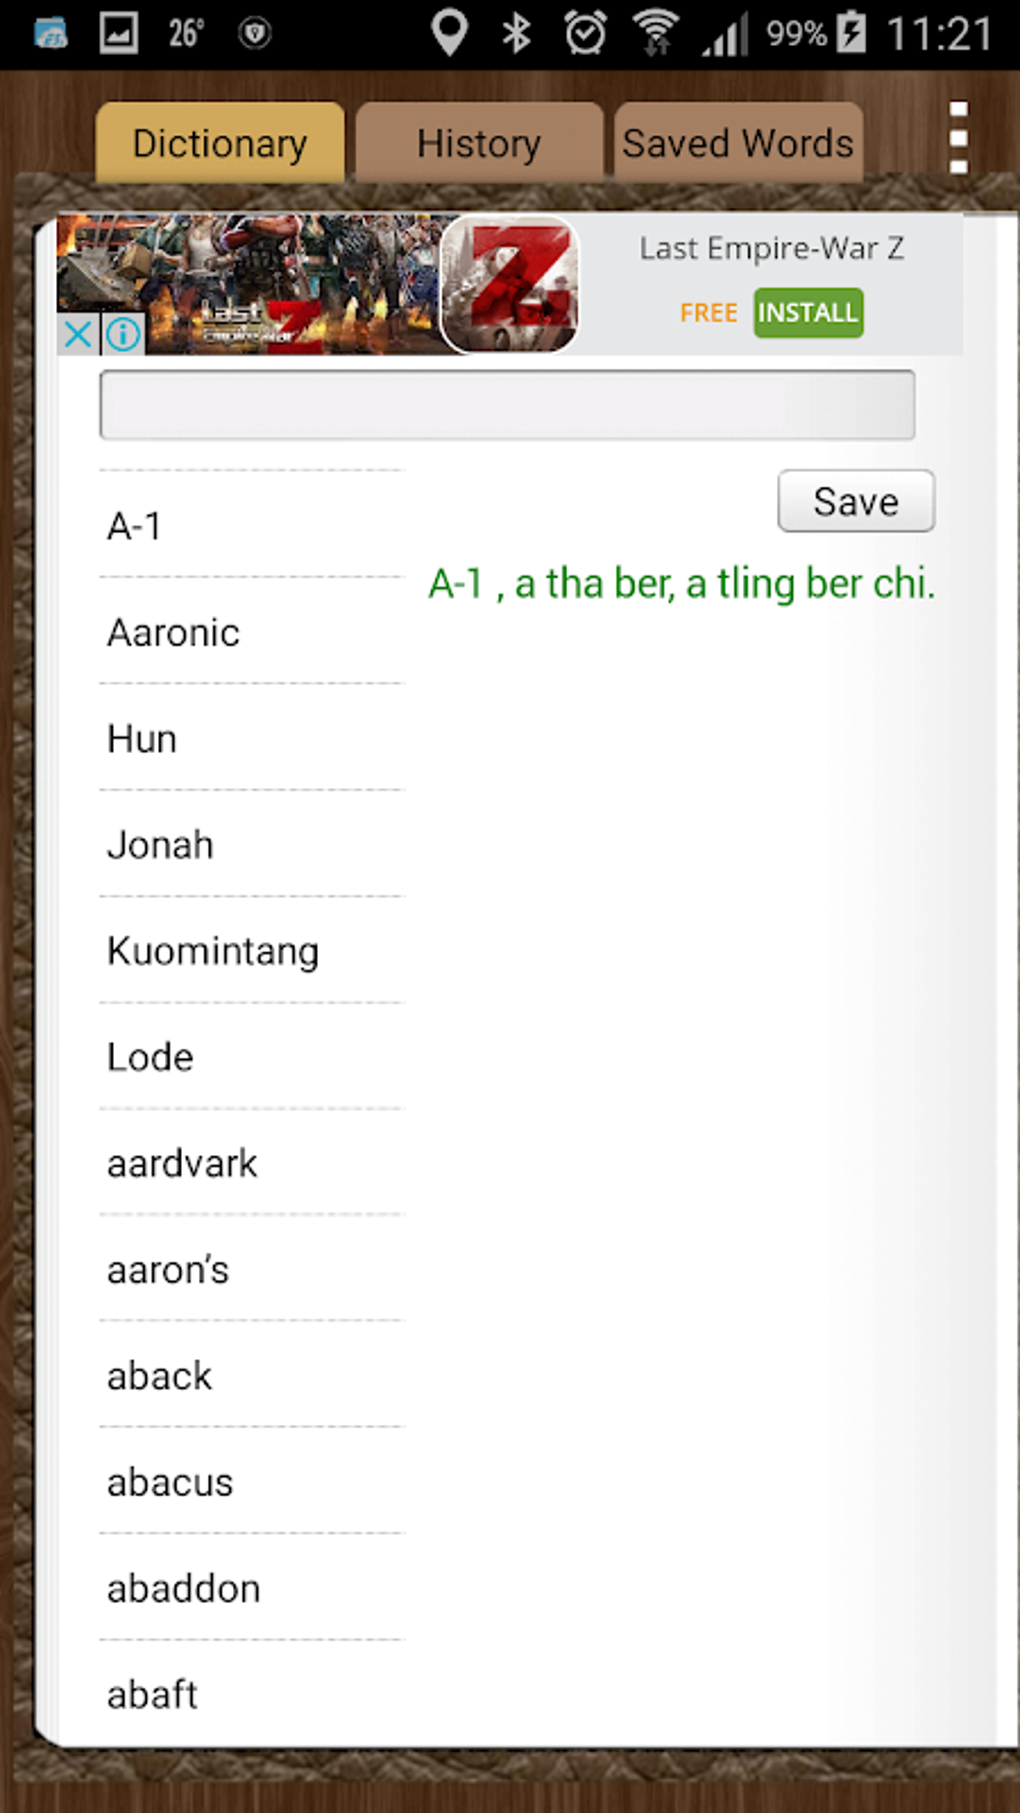Open the Saved Words tab
This screenshot has width=1020, height=1813.
tap(737, 142)
